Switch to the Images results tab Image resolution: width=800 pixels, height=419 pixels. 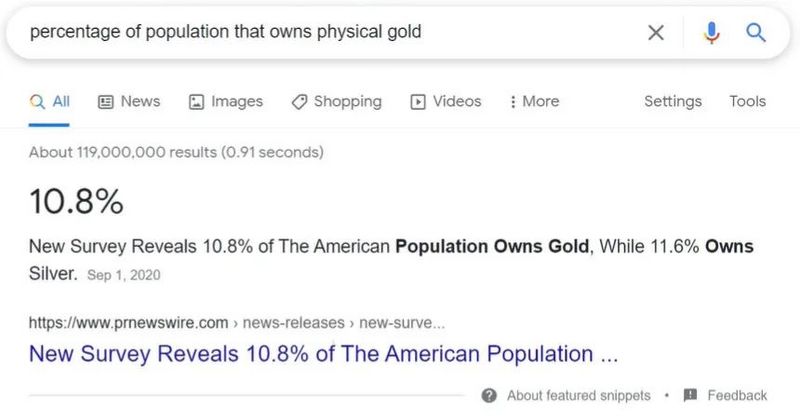[226, 101]
